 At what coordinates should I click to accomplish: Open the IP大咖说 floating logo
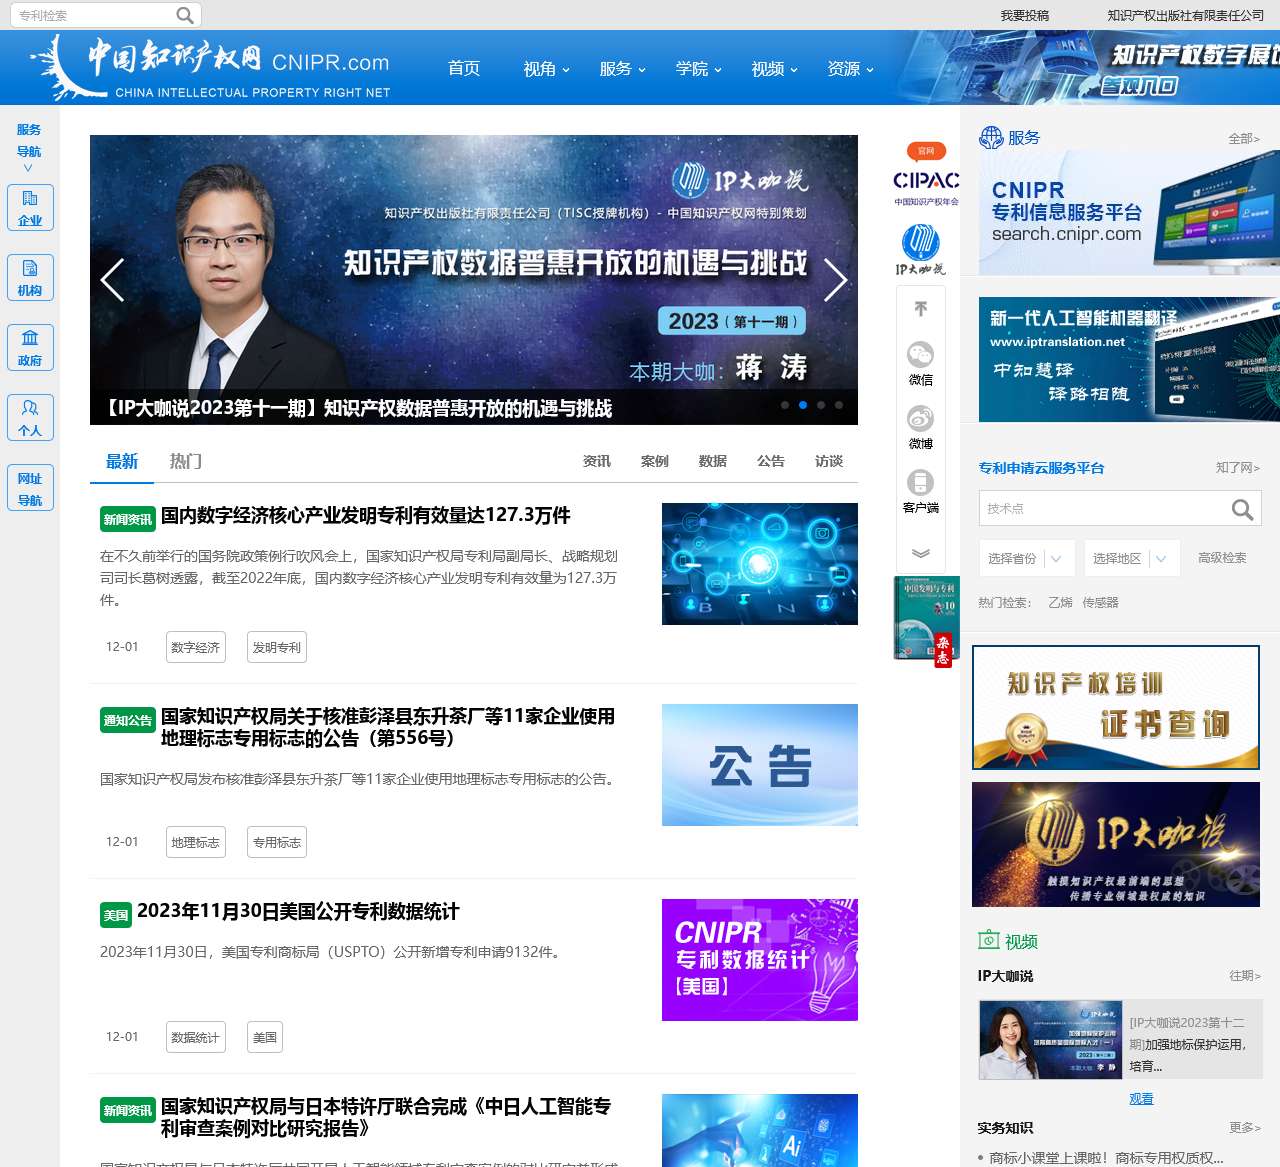921,249
